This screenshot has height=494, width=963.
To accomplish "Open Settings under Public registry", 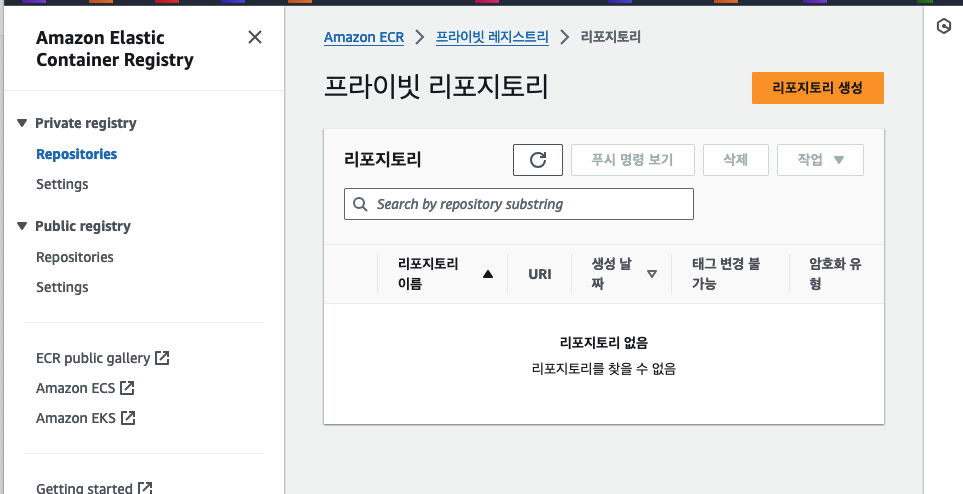I will (62, 287).
